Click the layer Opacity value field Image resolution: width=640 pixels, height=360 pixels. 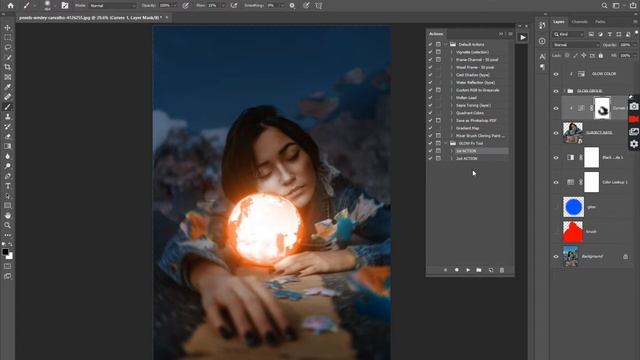pos(625,44)
